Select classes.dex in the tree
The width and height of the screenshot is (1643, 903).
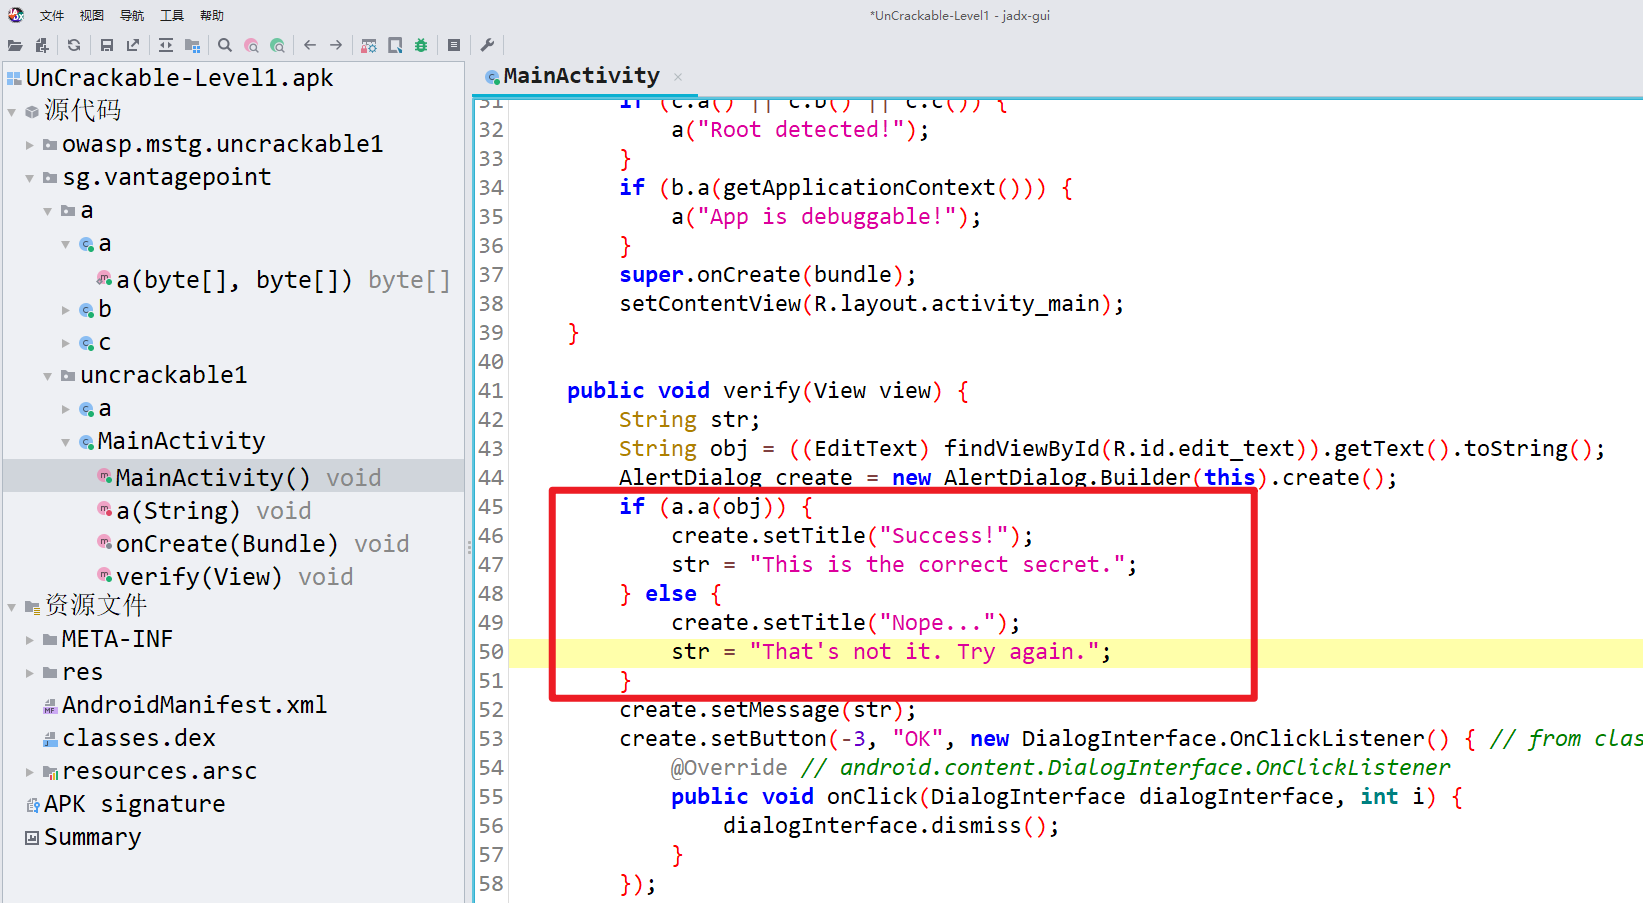point(139,738)
